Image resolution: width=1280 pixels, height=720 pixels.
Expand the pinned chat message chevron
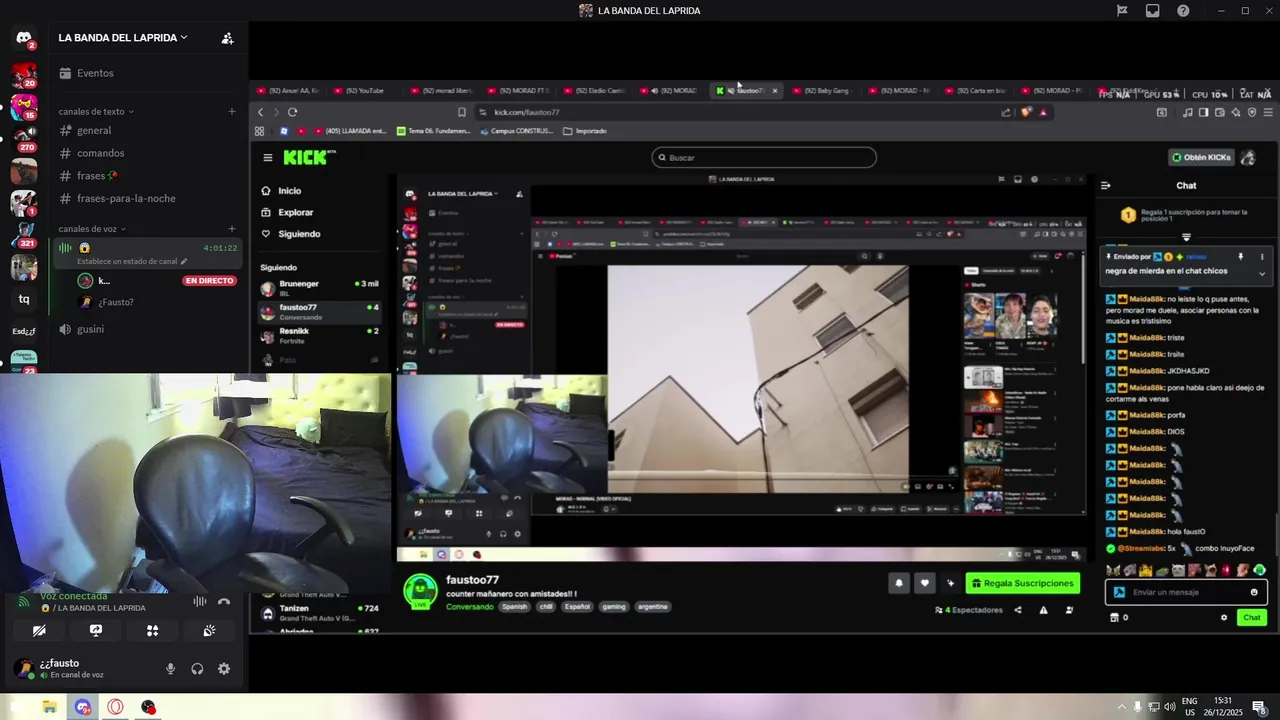tap(1262, 273)
